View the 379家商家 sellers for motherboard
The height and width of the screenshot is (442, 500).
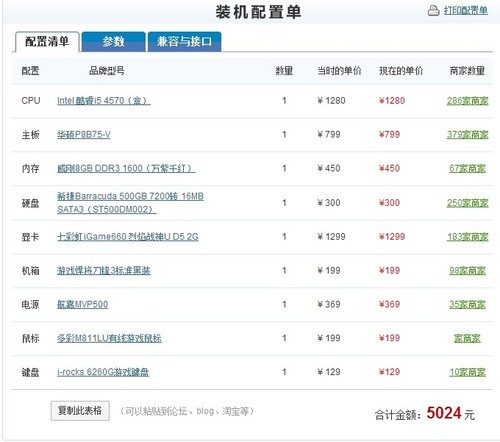pyautogui.click(x=467, y=135)
